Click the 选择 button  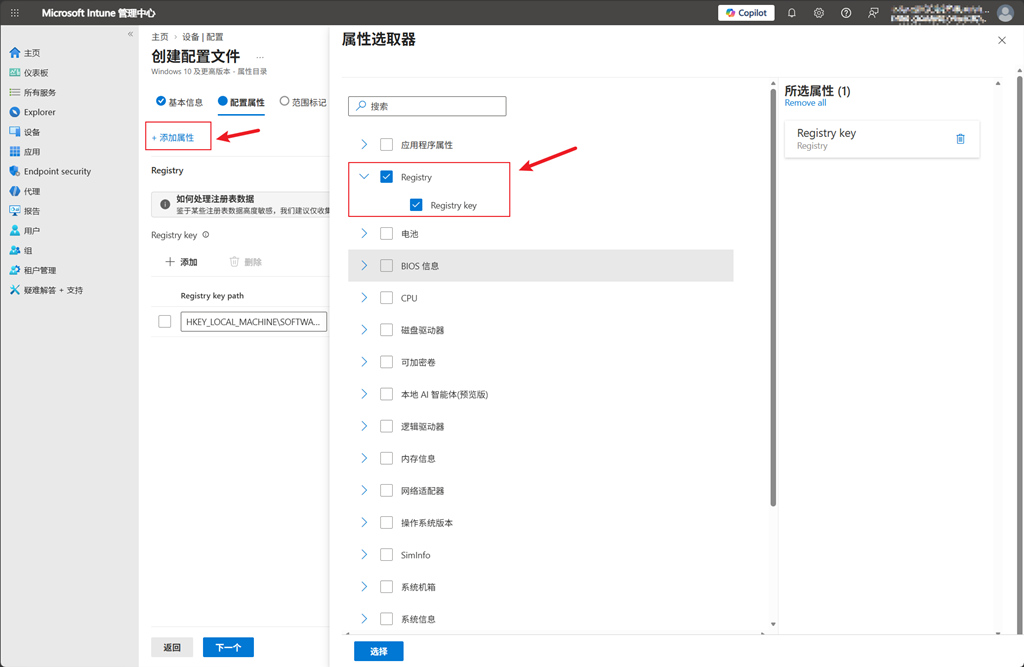point(379,651)
